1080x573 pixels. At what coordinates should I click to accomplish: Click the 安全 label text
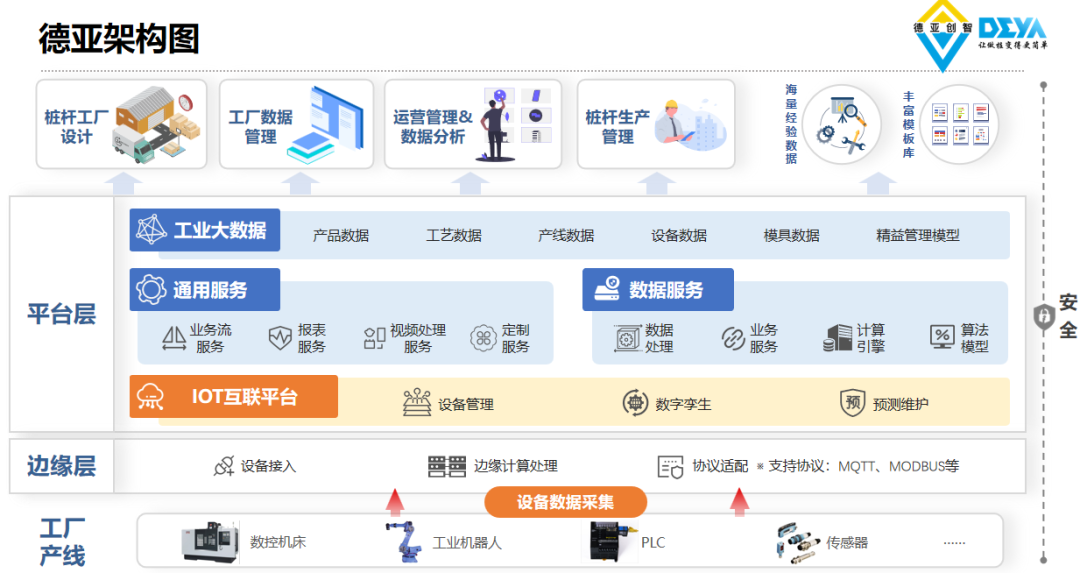(1068, 316)
